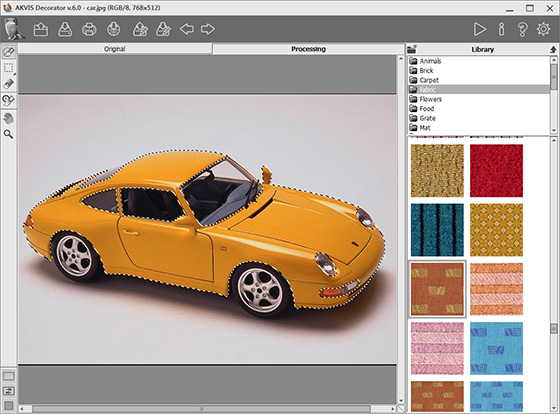Select the rectangular selection tool
This screenshot has width=560, height=414.
9,68
